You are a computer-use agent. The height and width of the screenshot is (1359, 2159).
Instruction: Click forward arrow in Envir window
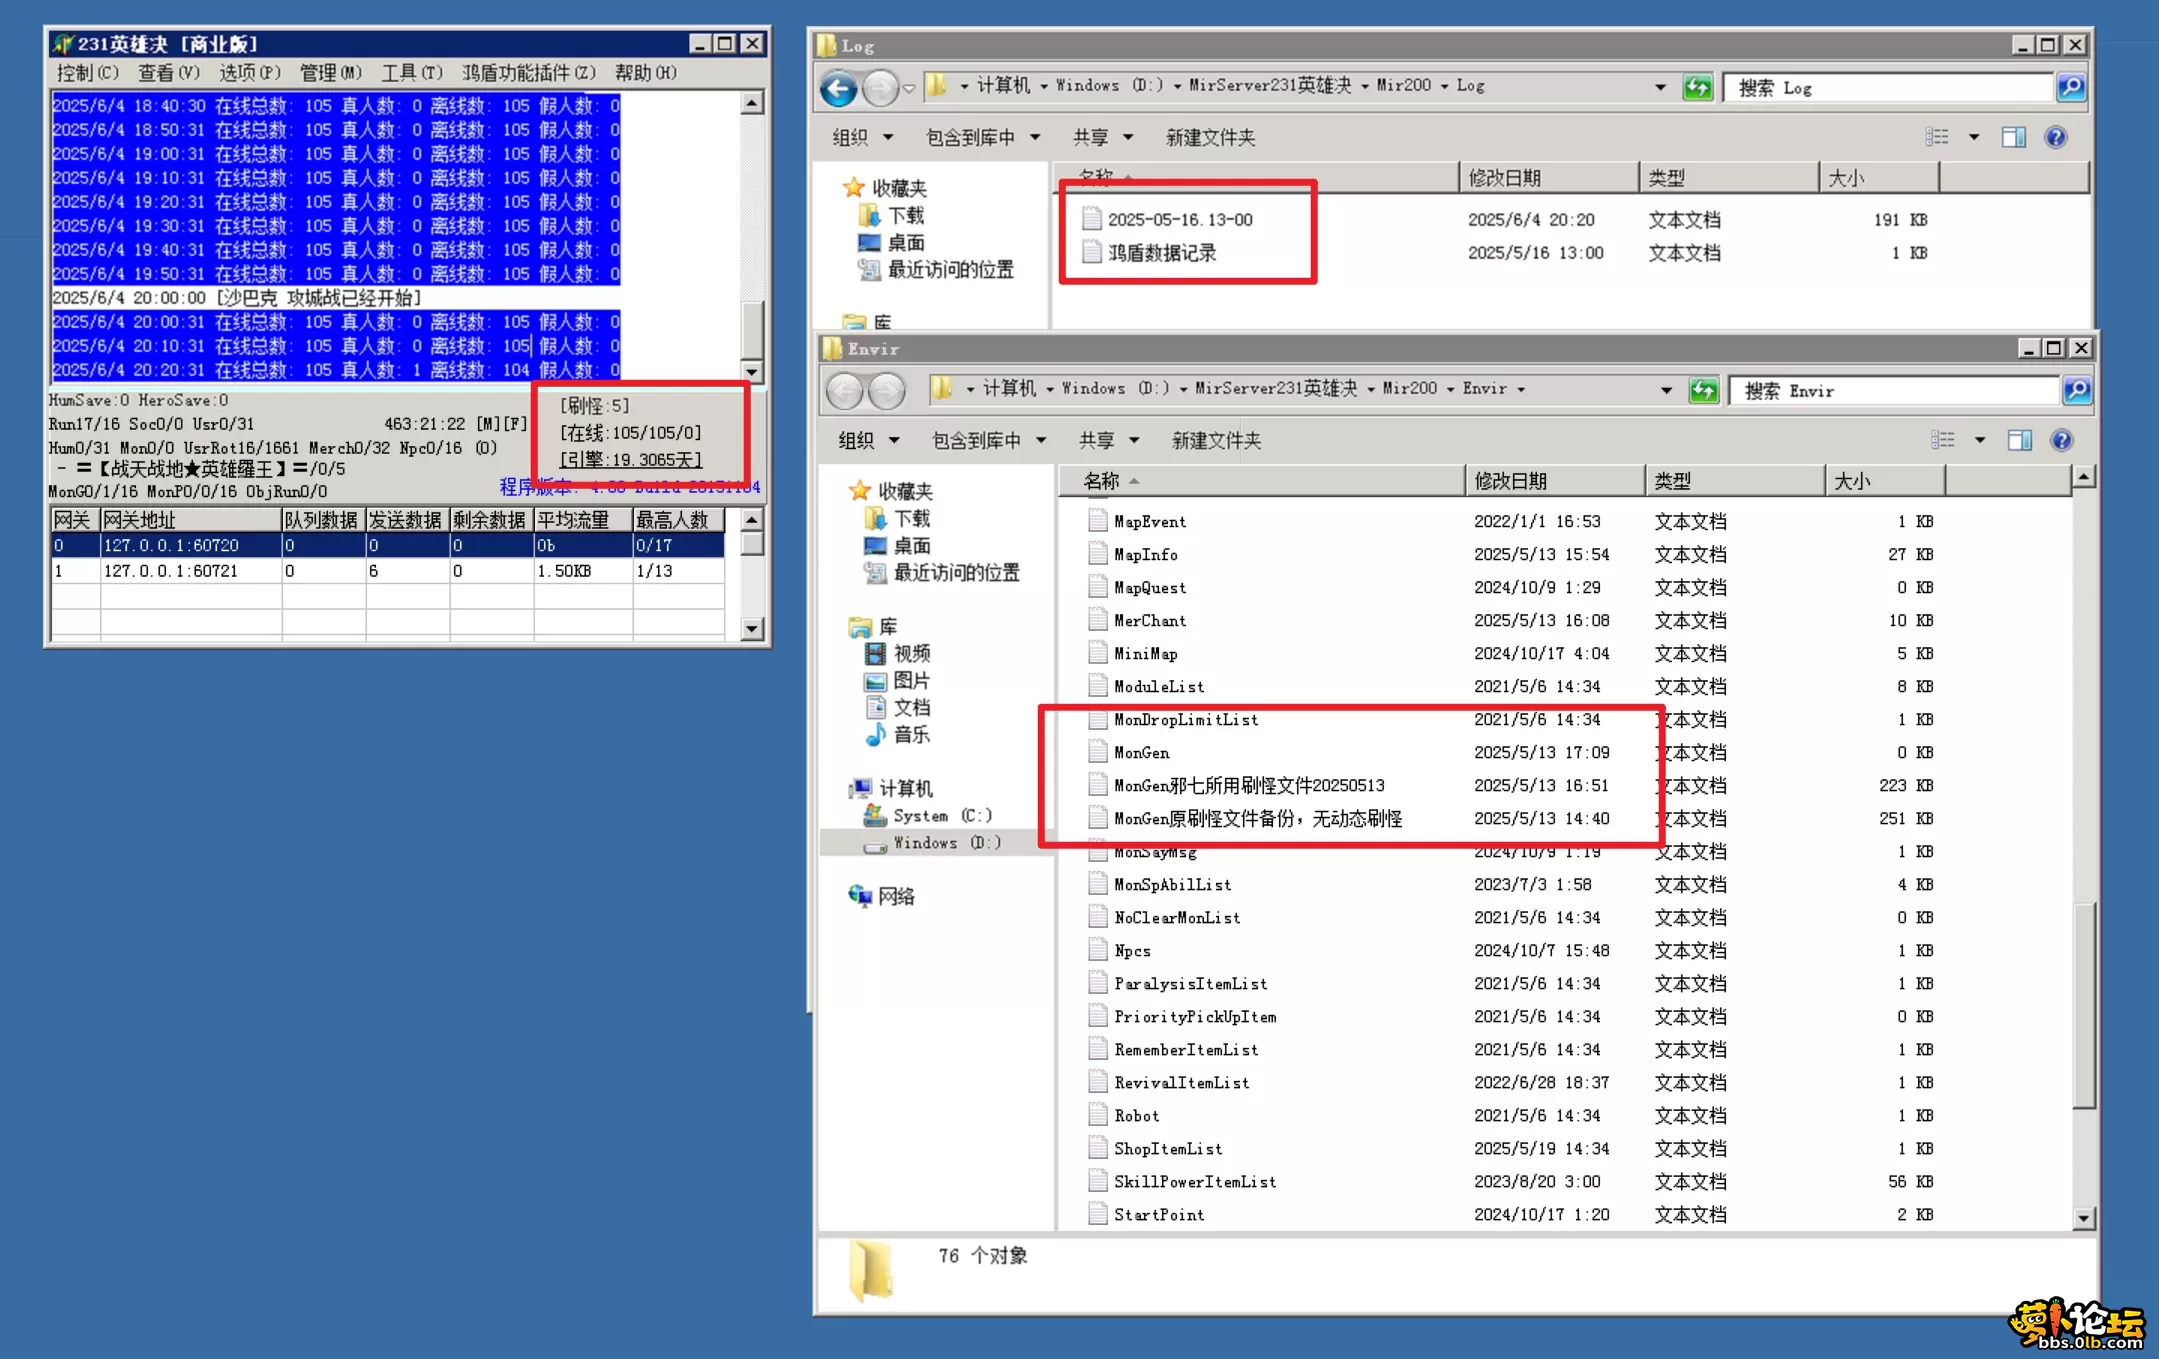pos(887,390)
